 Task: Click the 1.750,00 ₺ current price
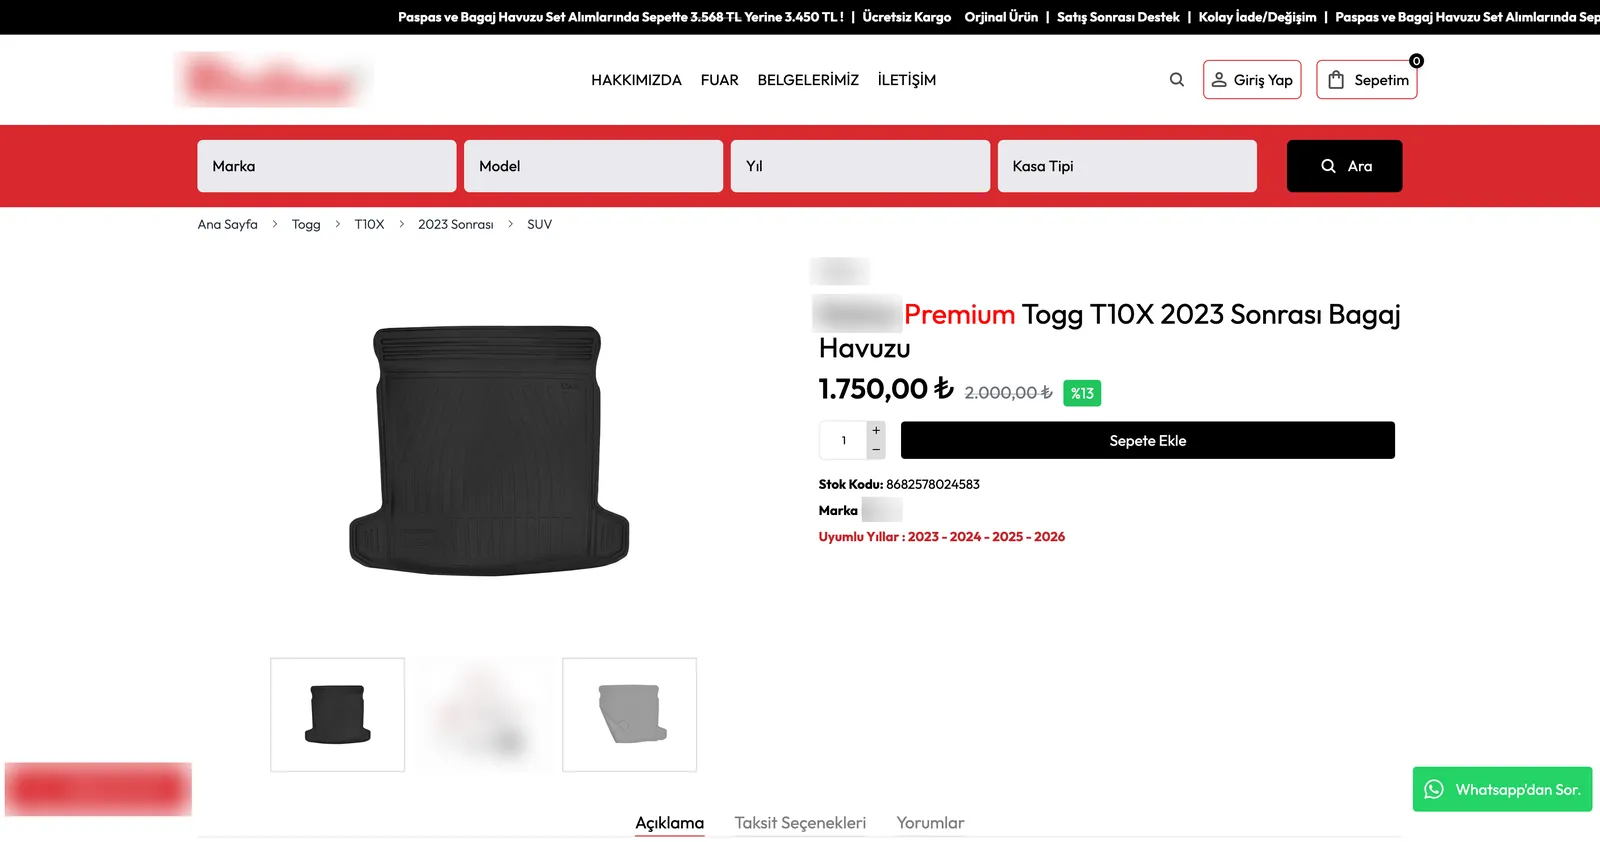click(x=886, y=389)
